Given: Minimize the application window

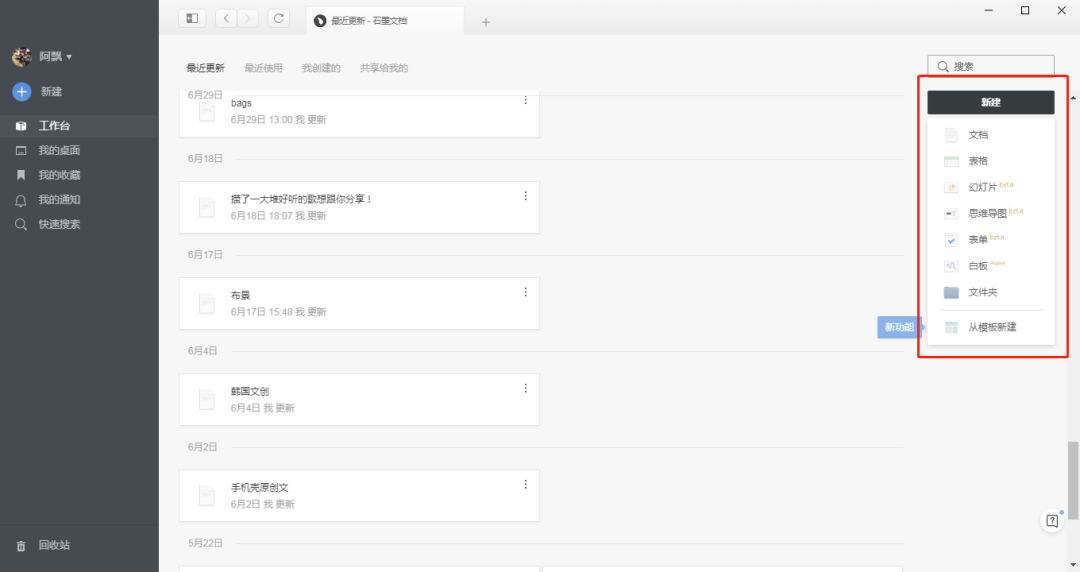Looking at the screenshot, I should click(988, 10).
